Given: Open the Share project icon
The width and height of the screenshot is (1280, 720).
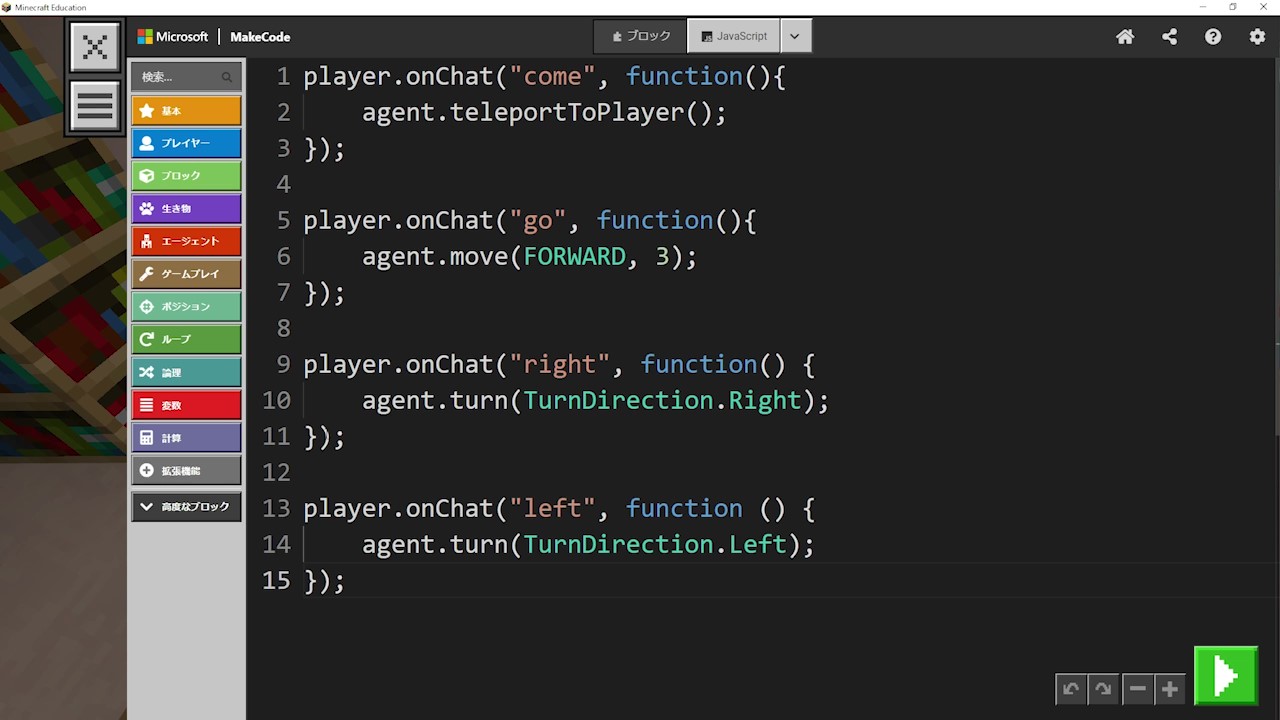Looking at the screenshot, I should click(1169, 37).
